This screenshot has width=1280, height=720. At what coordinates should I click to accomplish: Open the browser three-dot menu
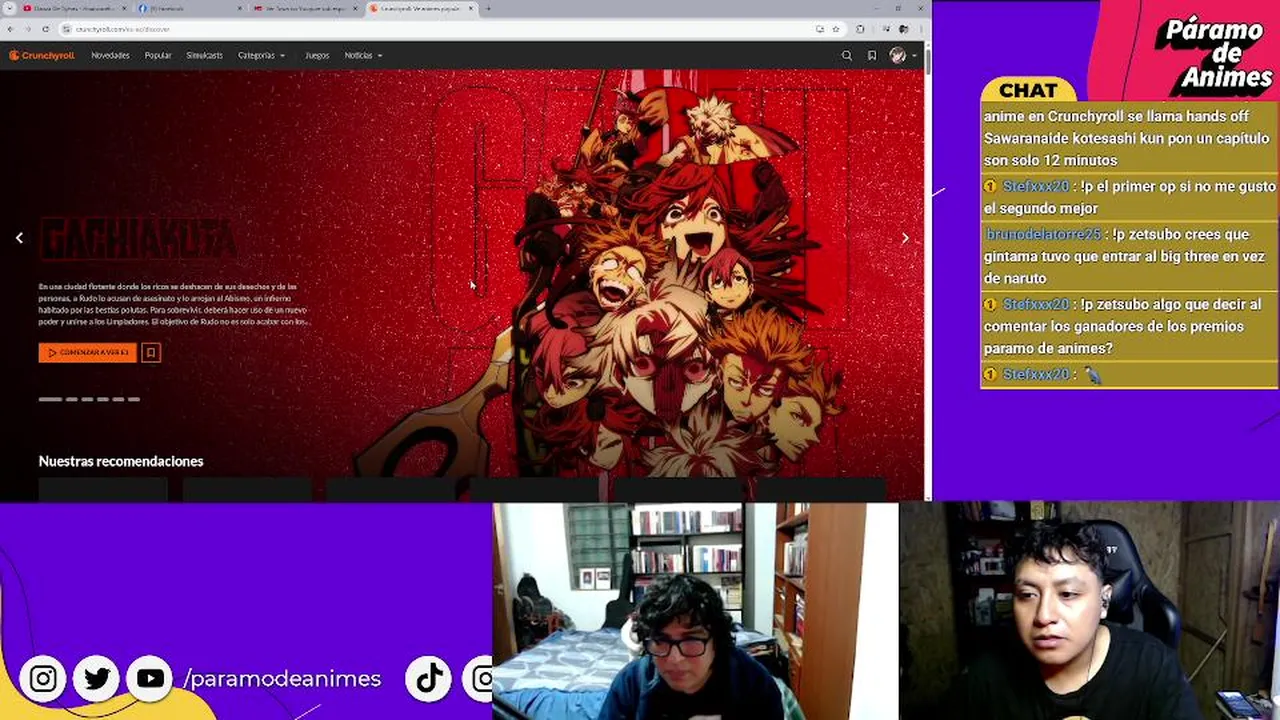921,29
